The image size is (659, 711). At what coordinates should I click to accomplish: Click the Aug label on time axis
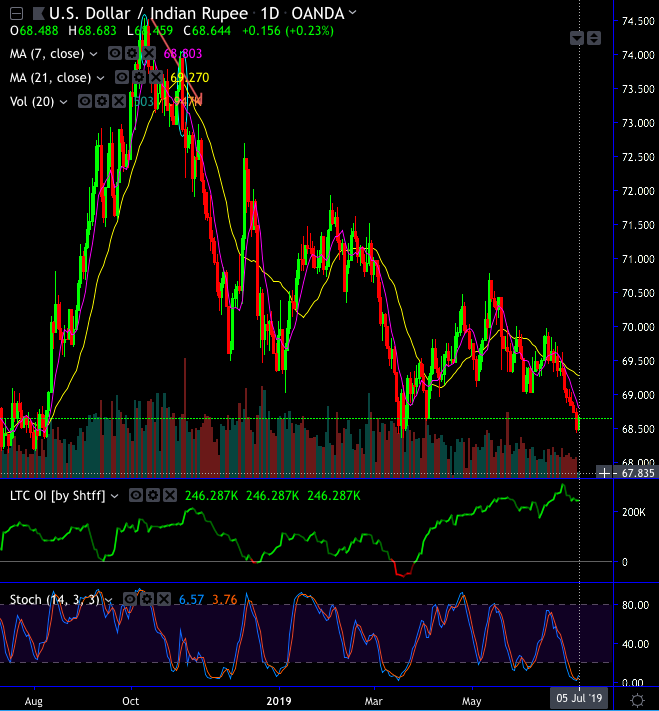(x=34, y=701)
